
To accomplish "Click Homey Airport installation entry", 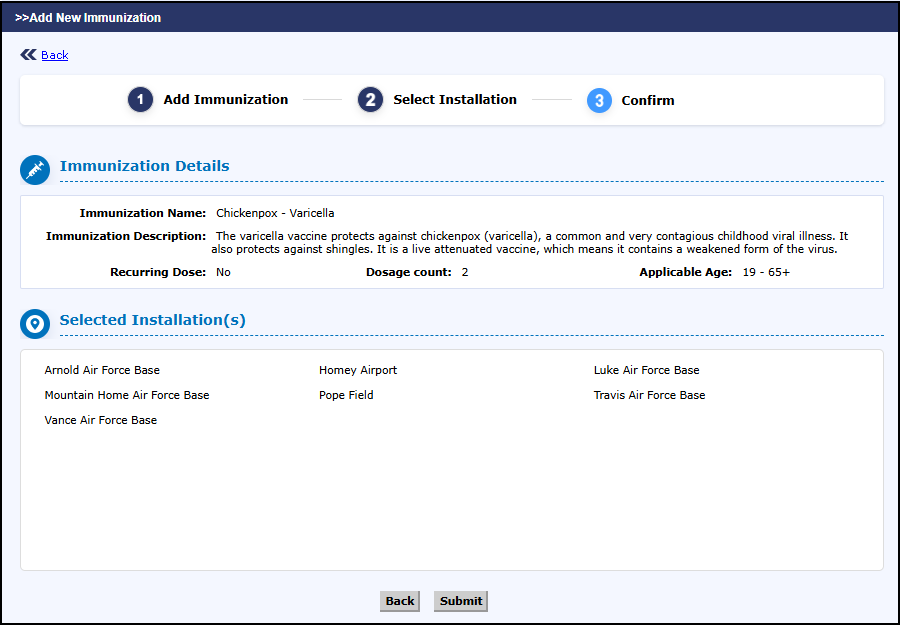I will pyautogui.click(x=358, y=370).
